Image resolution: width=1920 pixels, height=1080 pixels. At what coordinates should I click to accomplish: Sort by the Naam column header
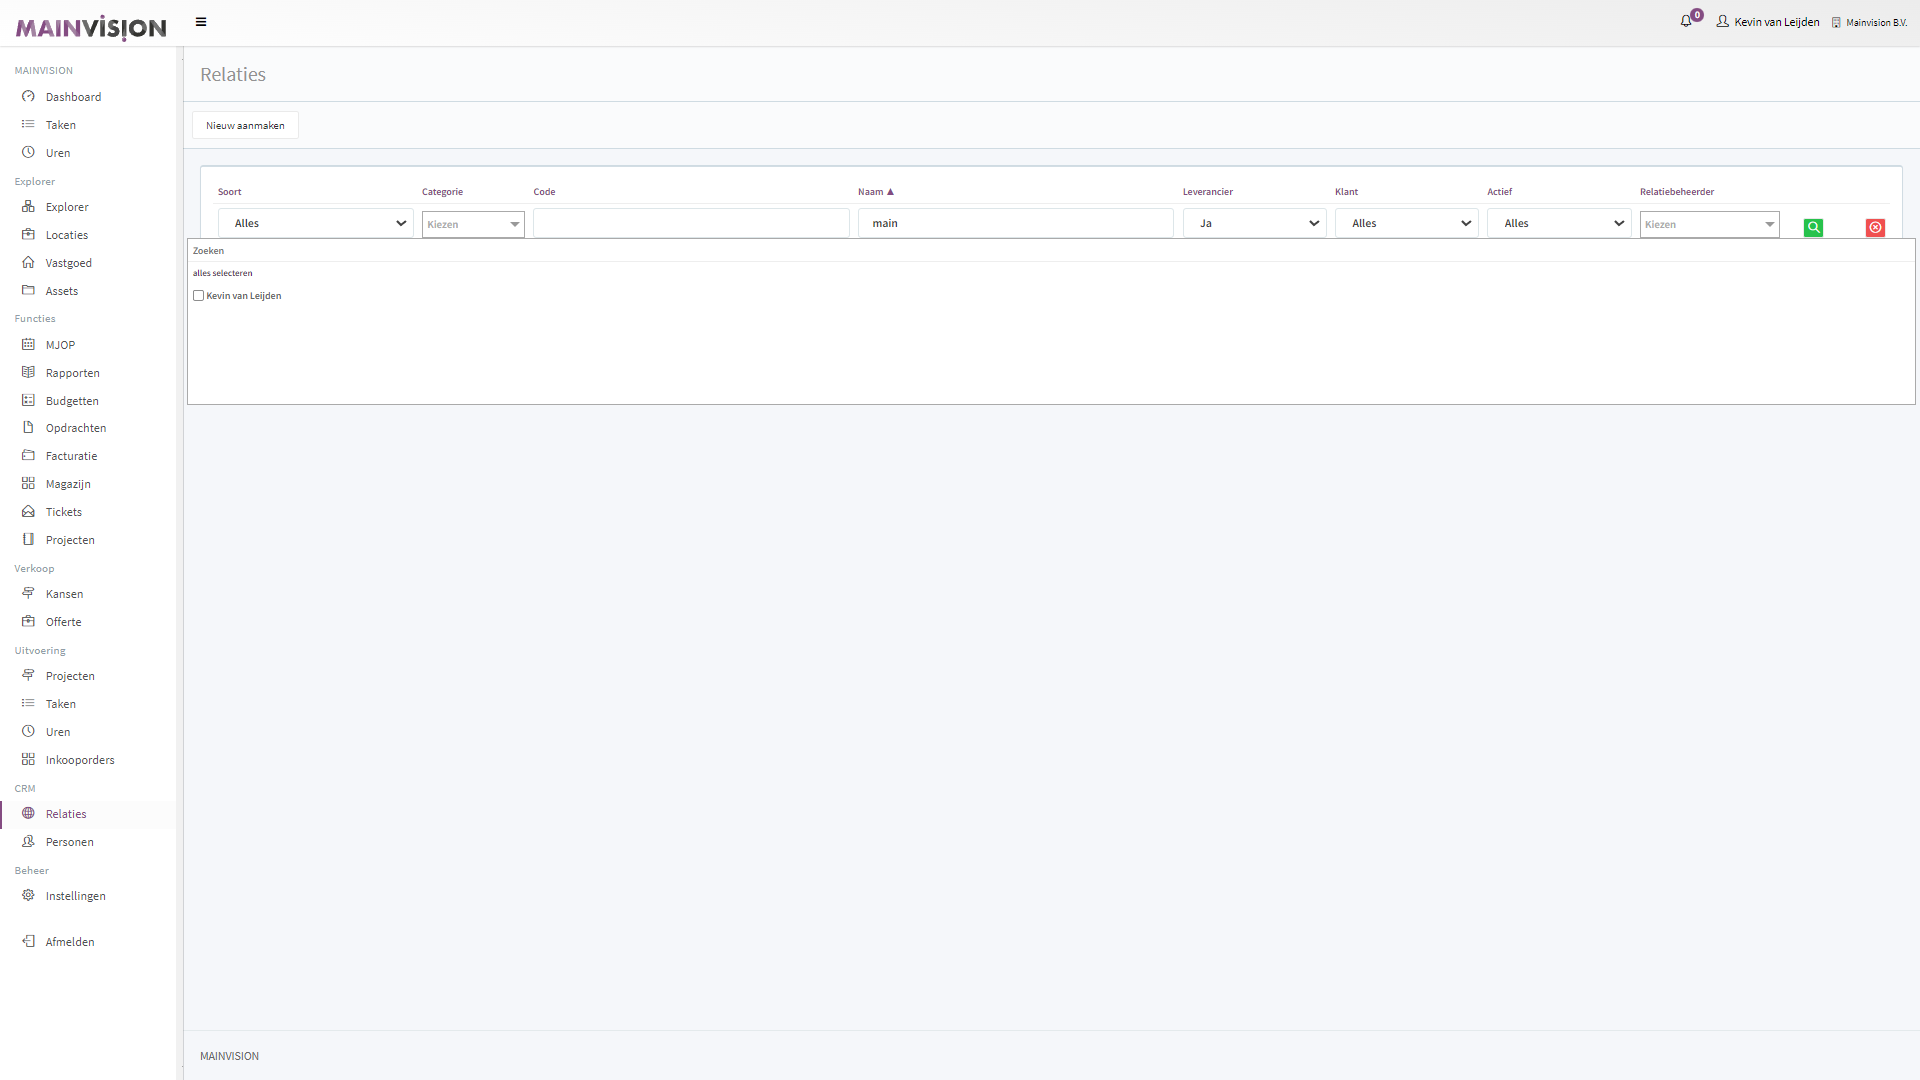click(871, 192)
